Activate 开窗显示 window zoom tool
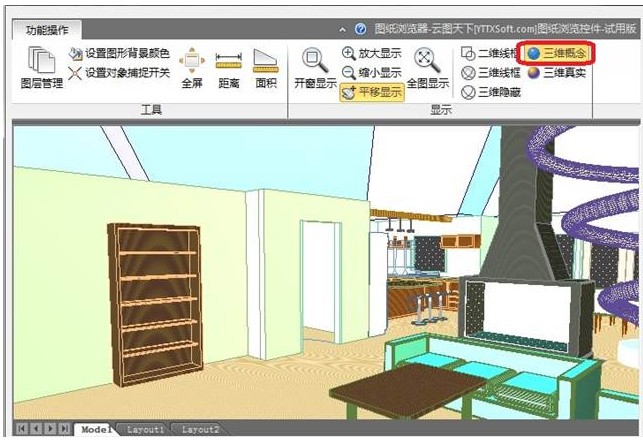 [315, 68]
